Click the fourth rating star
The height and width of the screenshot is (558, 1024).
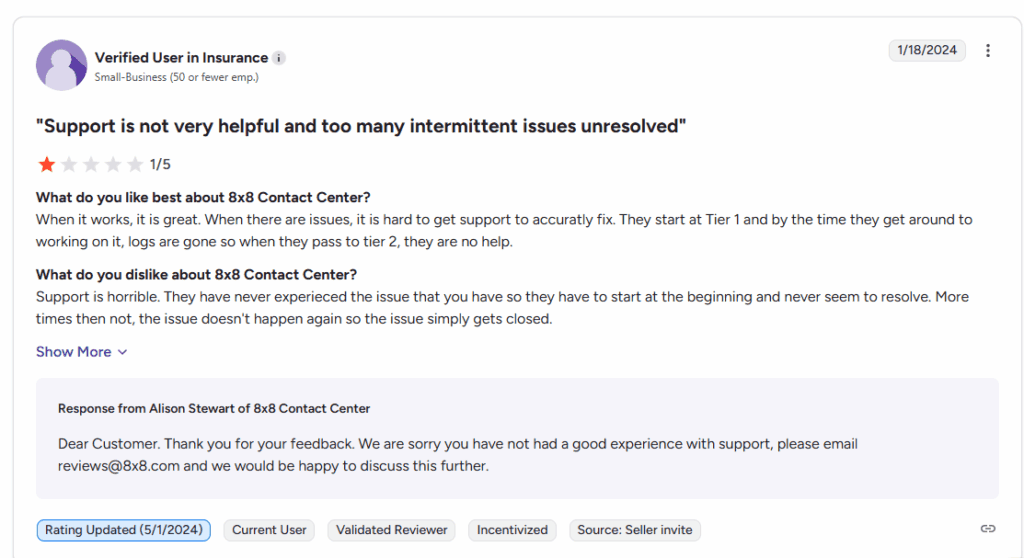(x=113, y=164)
